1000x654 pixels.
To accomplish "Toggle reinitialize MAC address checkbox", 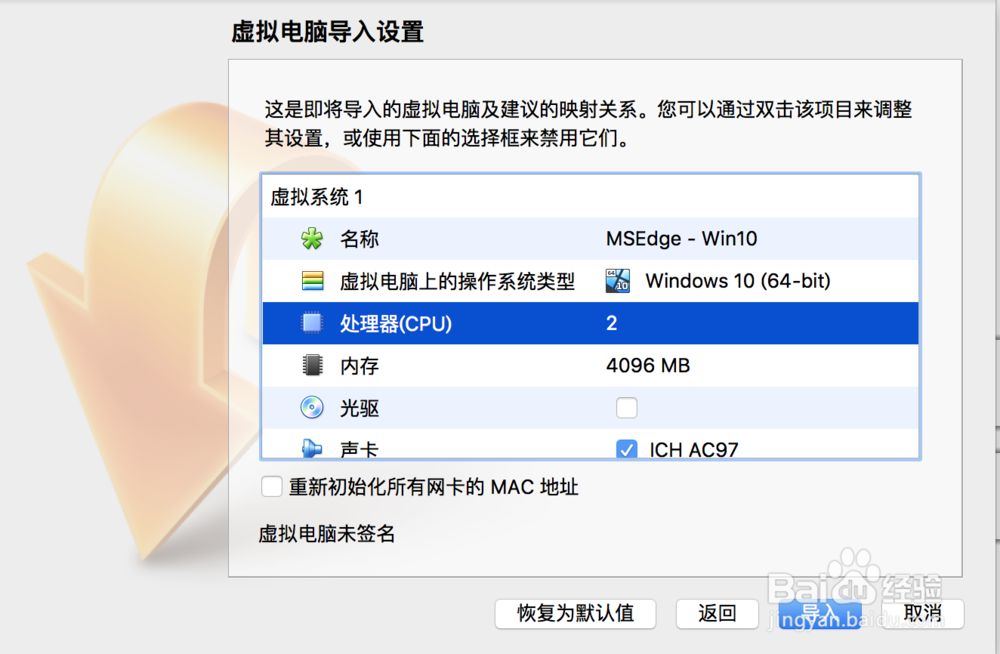I will [272, 487].
